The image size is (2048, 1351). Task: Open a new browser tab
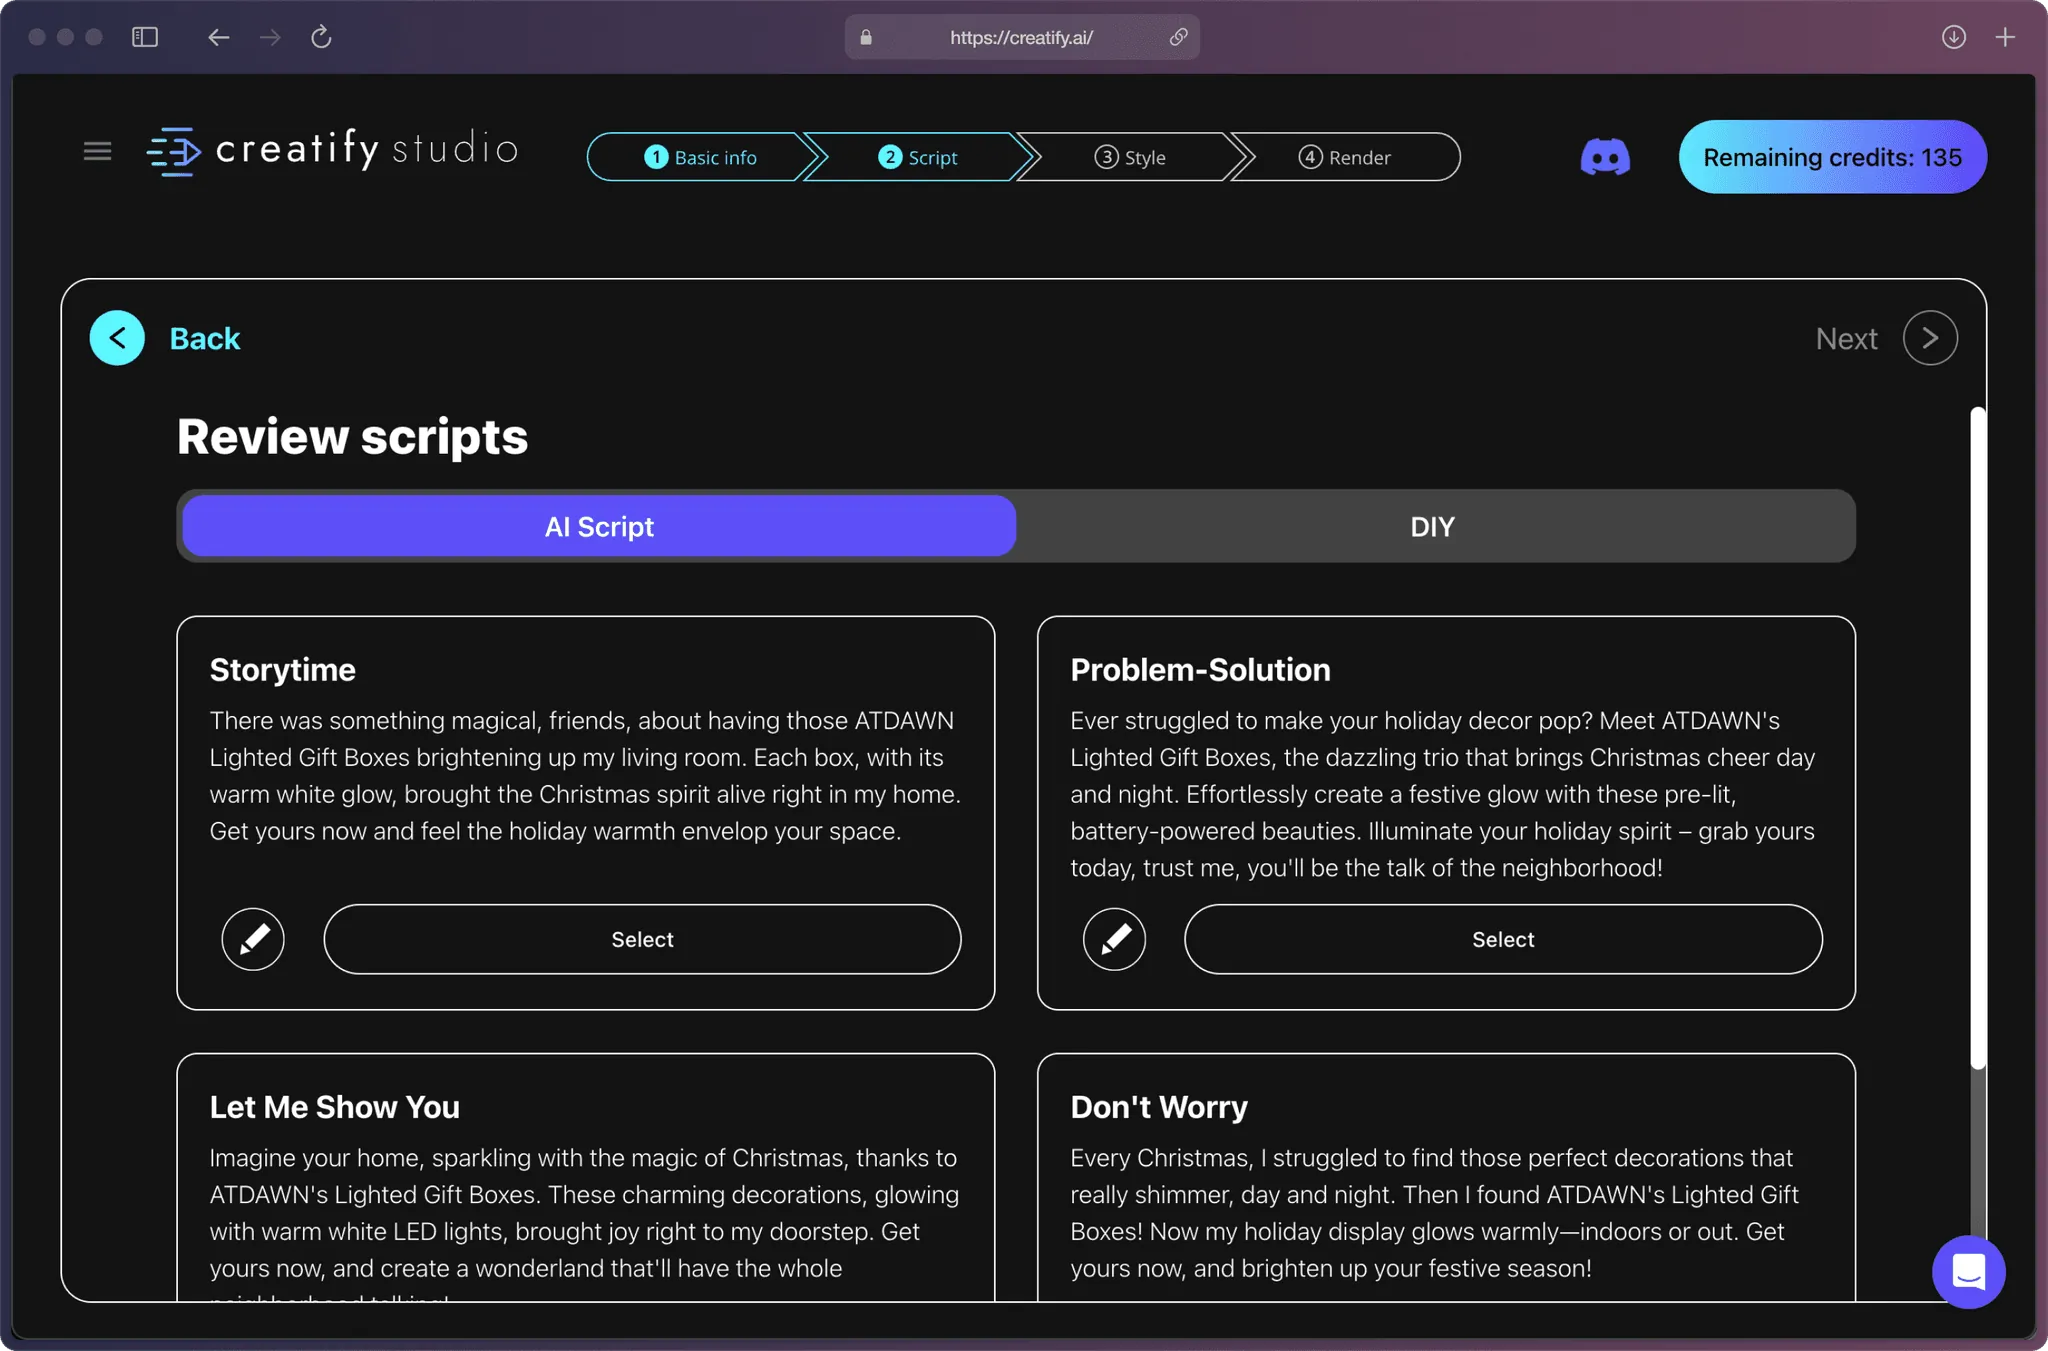pos(2005,37)
